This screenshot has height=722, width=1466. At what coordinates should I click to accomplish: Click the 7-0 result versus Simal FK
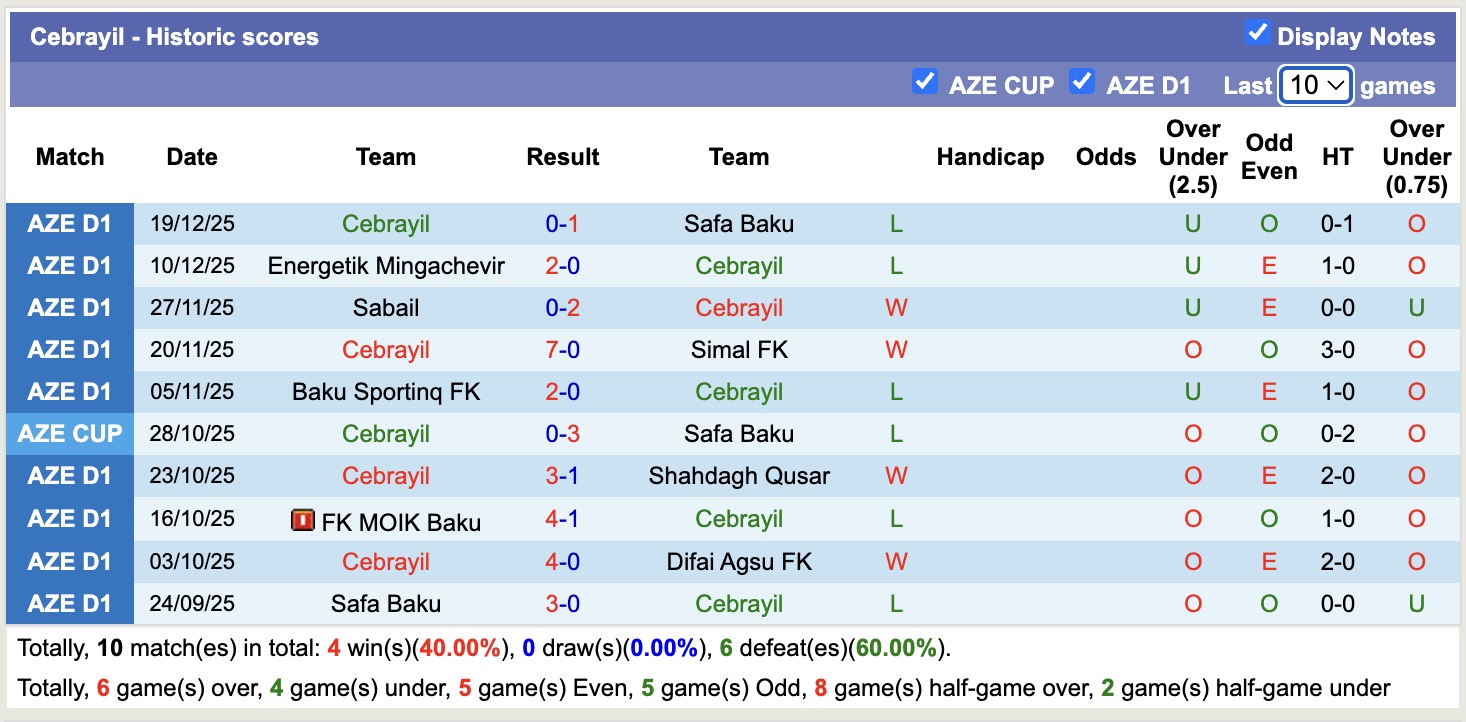[563, 349]
